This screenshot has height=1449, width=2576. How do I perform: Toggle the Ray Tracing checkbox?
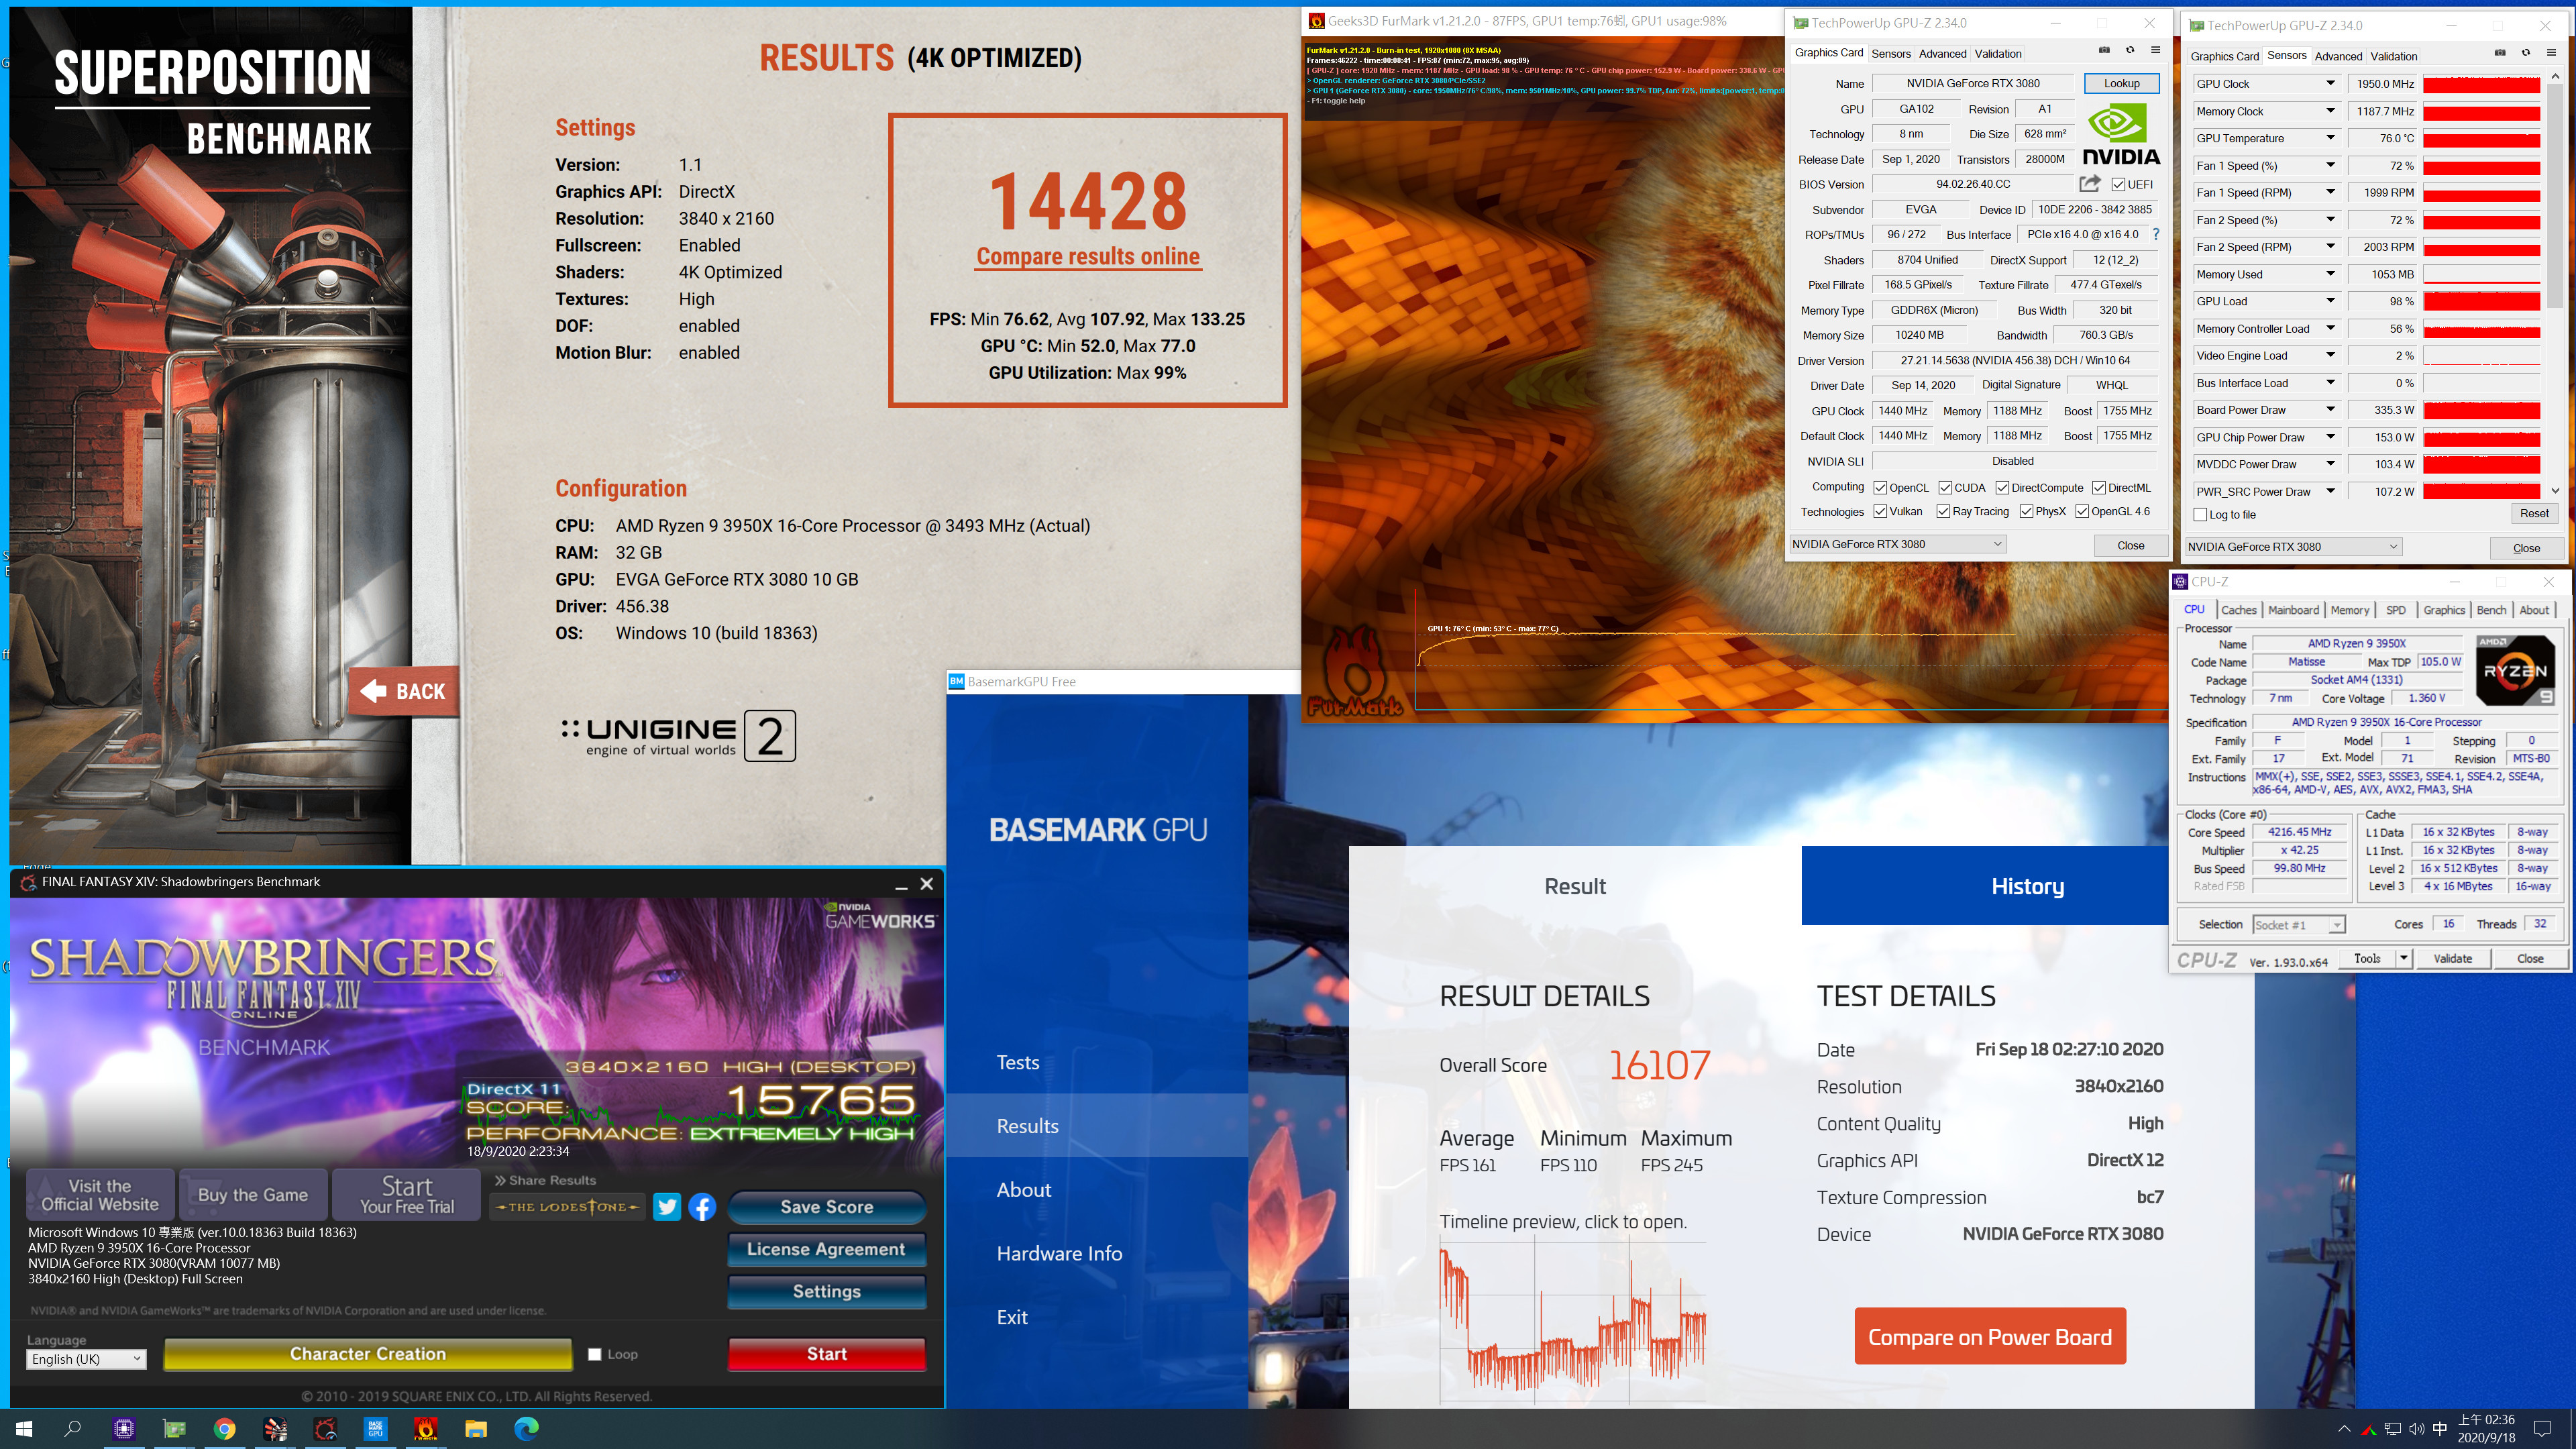pos(1943,511)
